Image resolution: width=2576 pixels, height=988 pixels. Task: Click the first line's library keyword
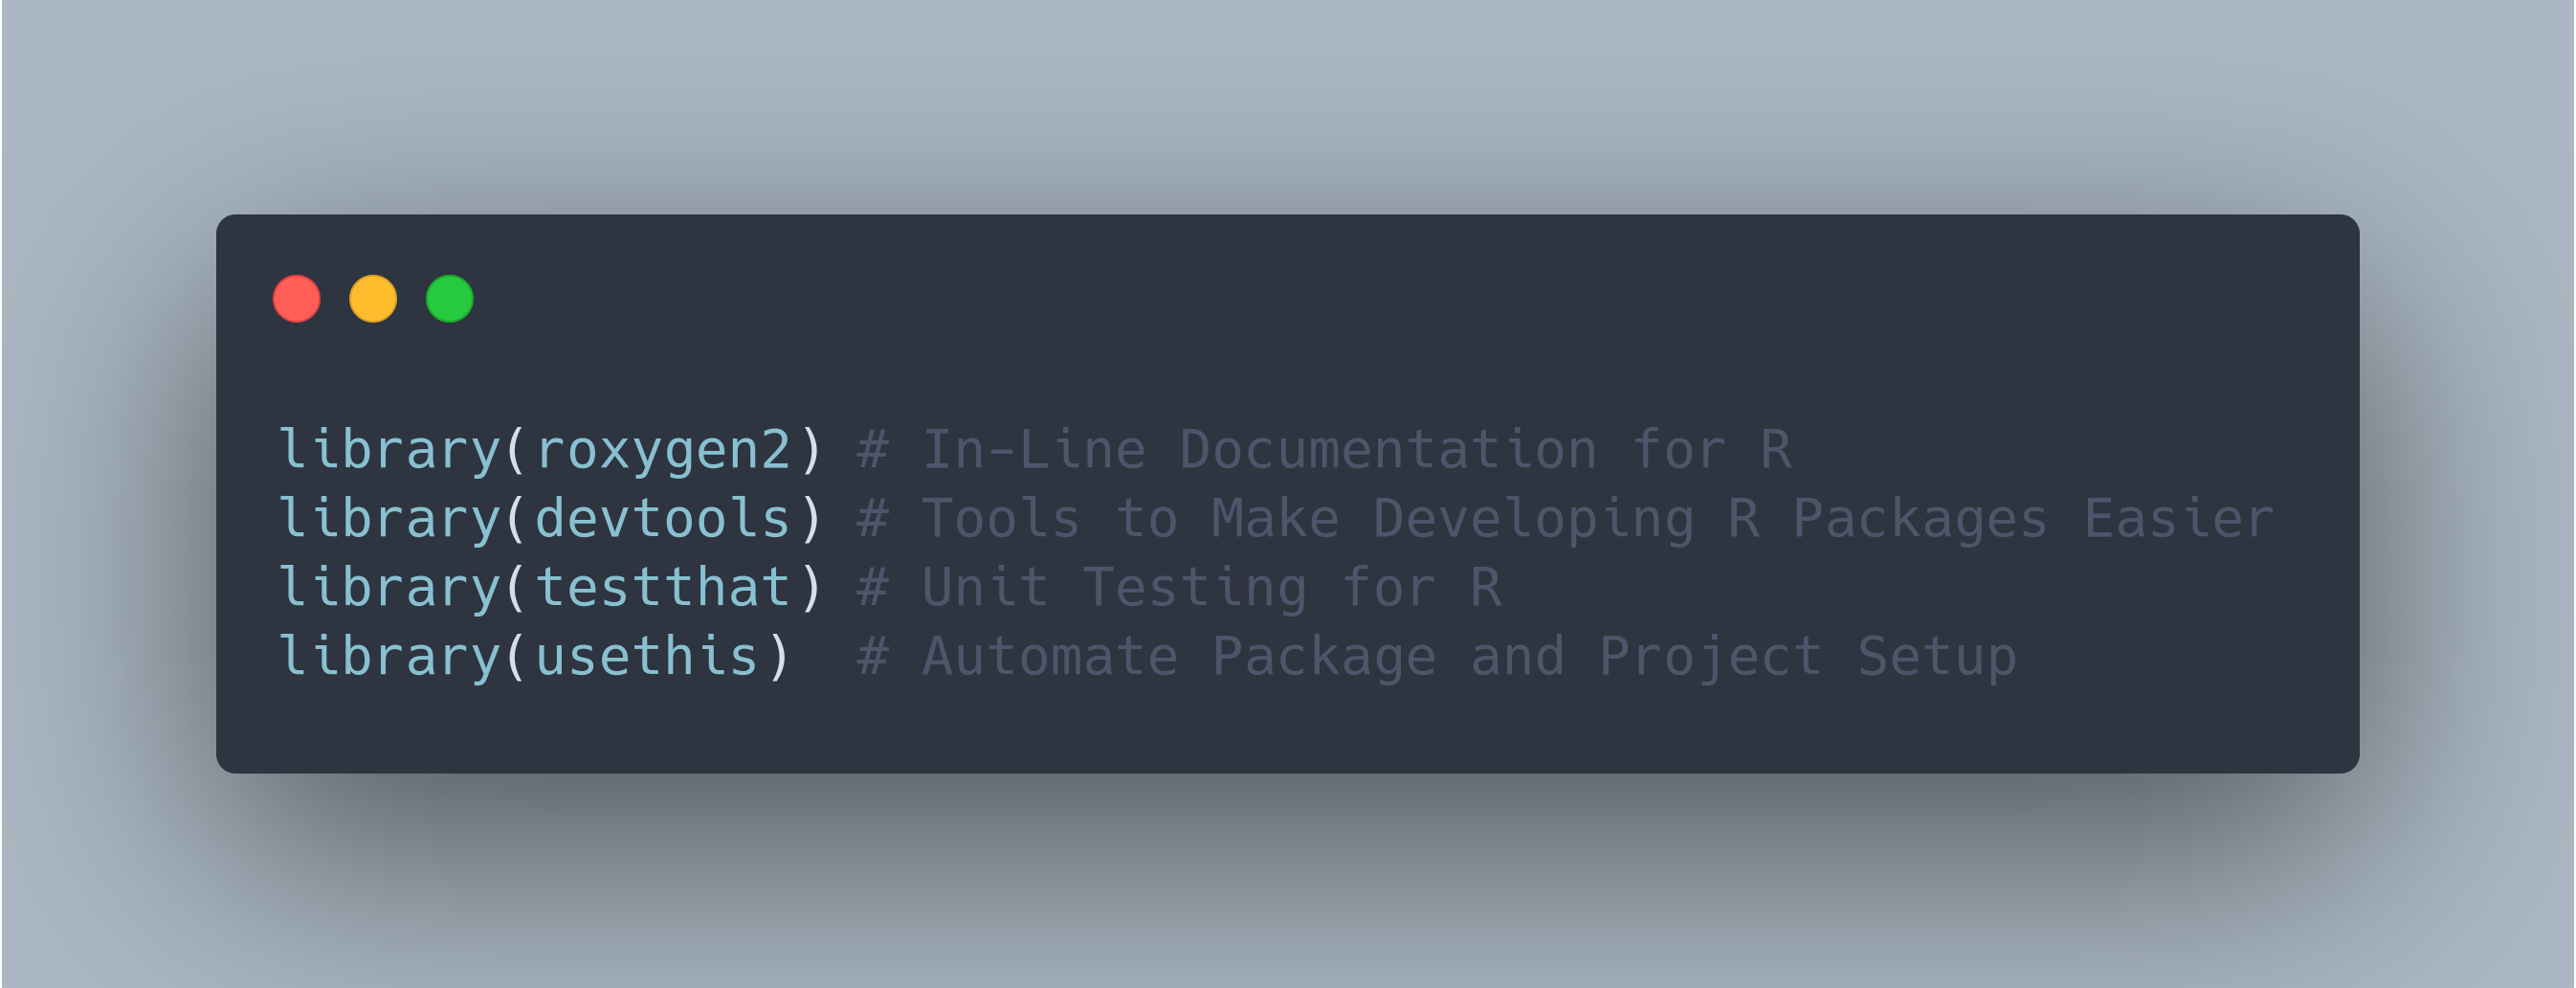pyautogui.click(x=389, y=451)
